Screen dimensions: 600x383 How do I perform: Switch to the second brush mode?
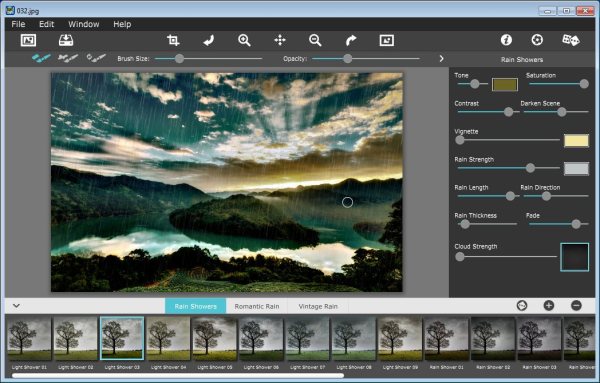click(x=68, y=58)
